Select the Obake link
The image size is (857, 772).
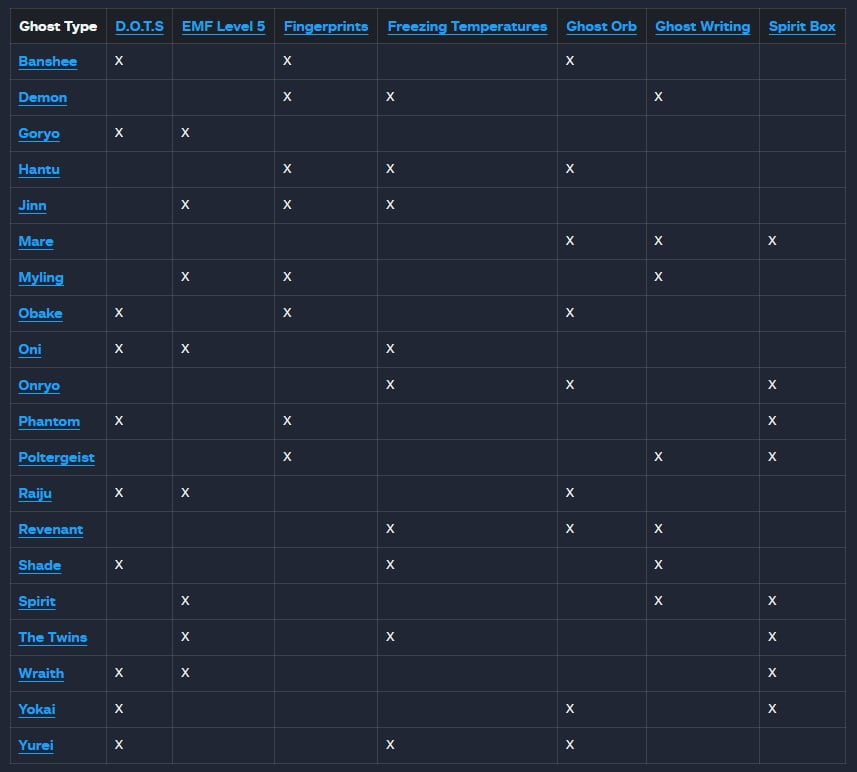pyautogui.click(x=40, y=314)
